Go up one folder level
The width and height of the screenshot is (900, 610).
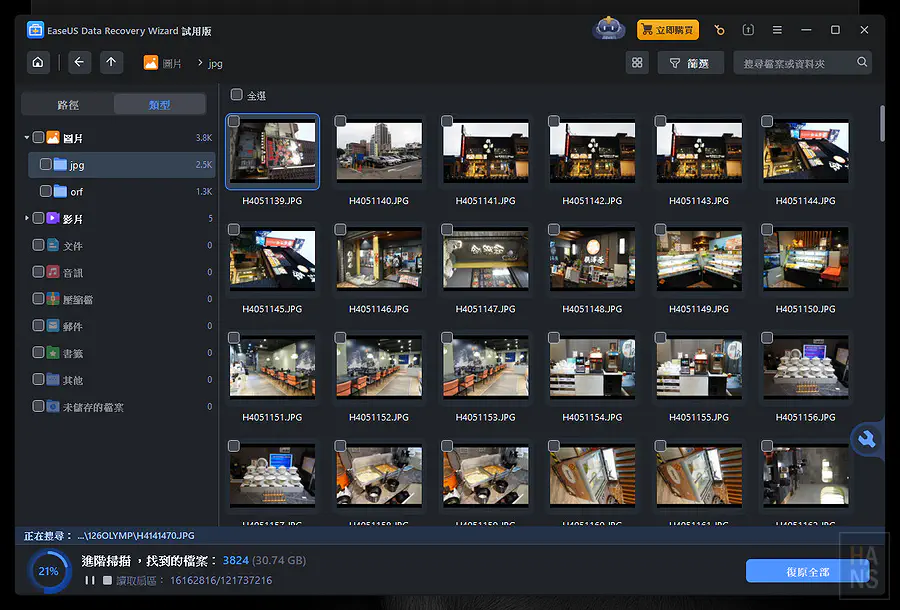pyautogui.click(x=111, y=63)
